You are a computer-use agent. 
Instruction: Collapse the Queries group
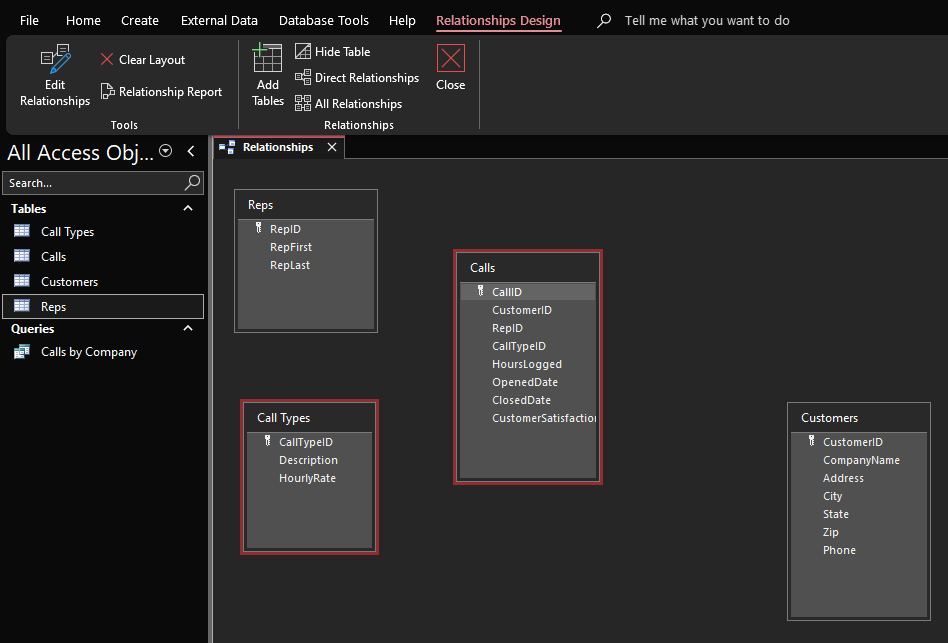(x=186, y=328)
